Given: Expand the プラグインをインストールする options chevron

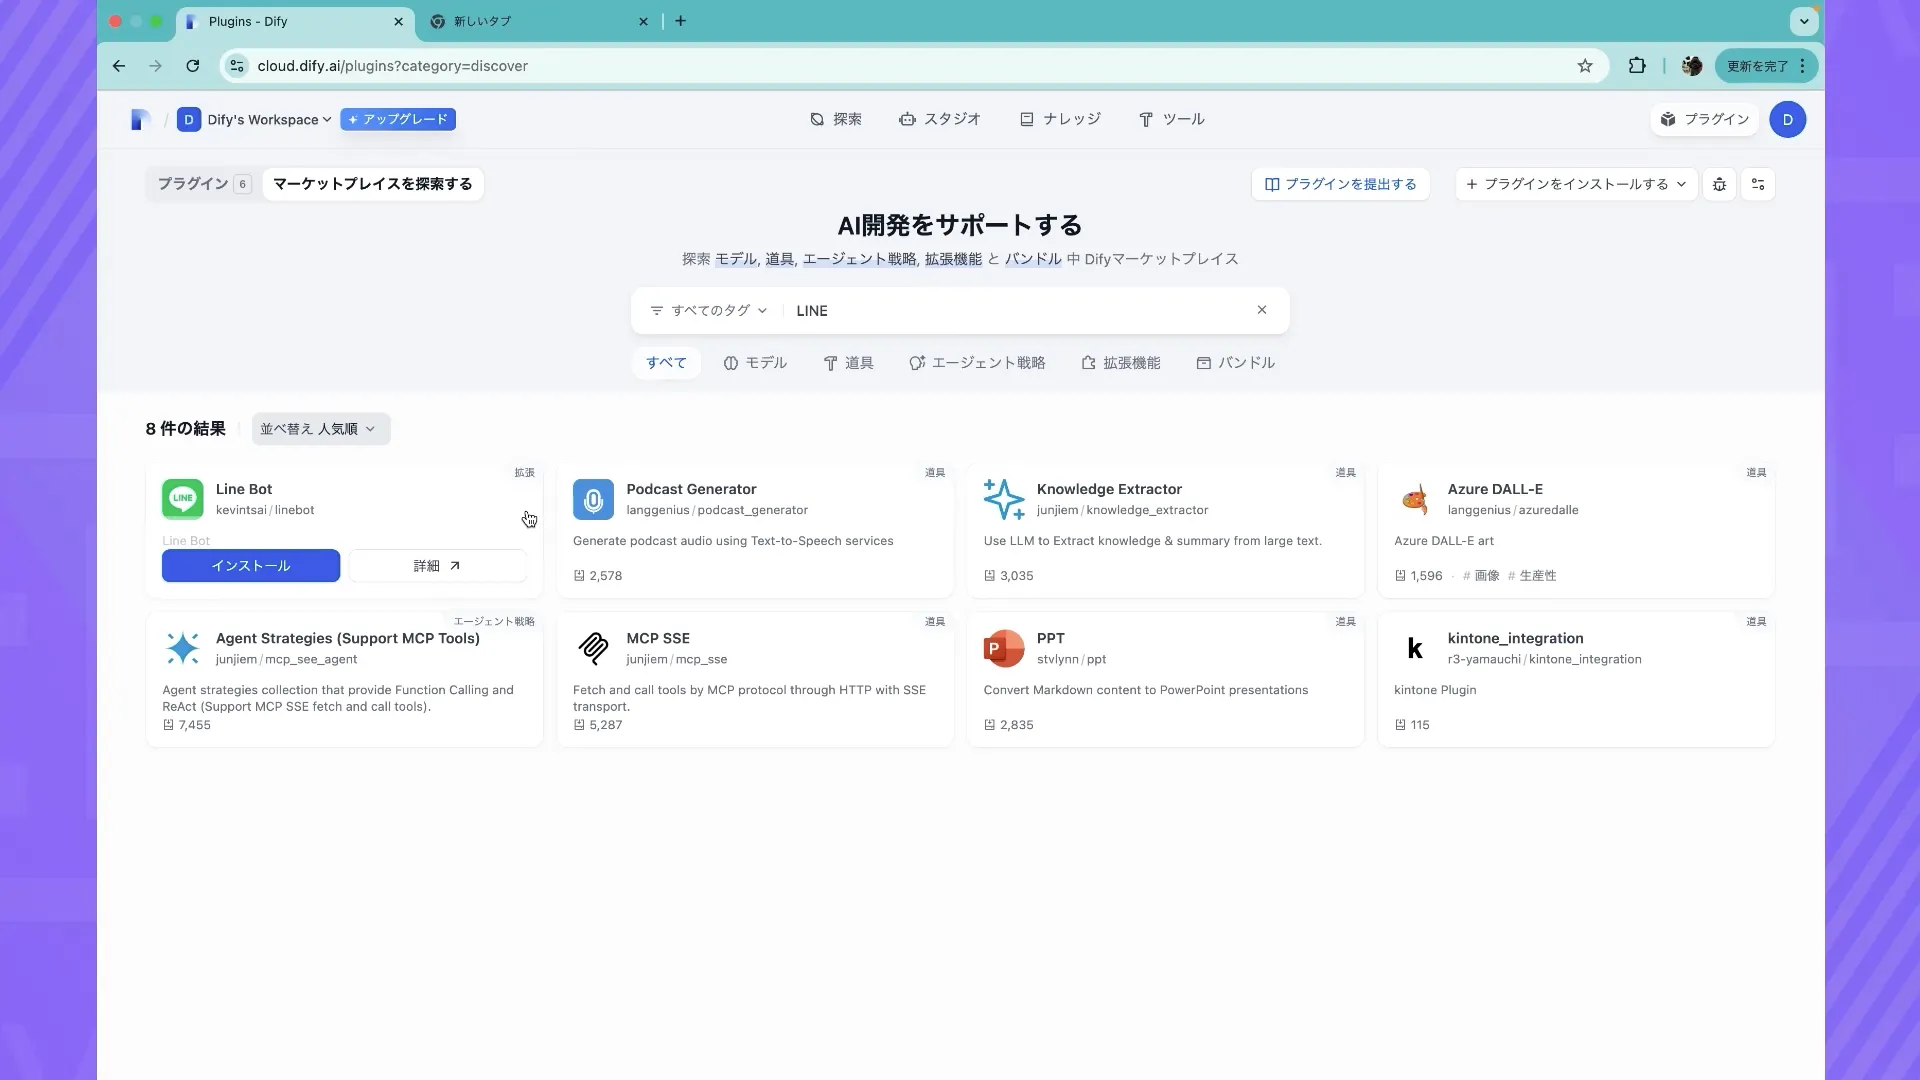Looking at the screenshot, I should point(1682,184).
